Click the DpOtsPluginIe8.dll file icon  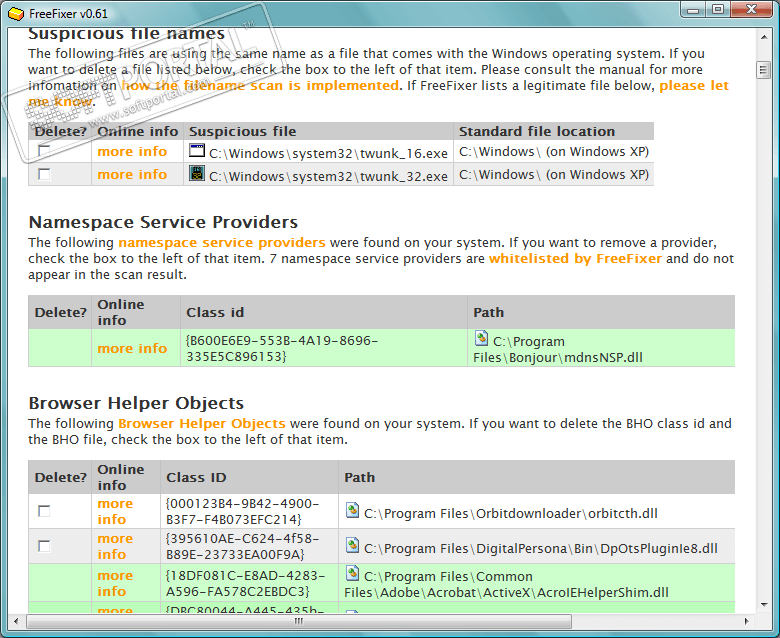point(352,545)
